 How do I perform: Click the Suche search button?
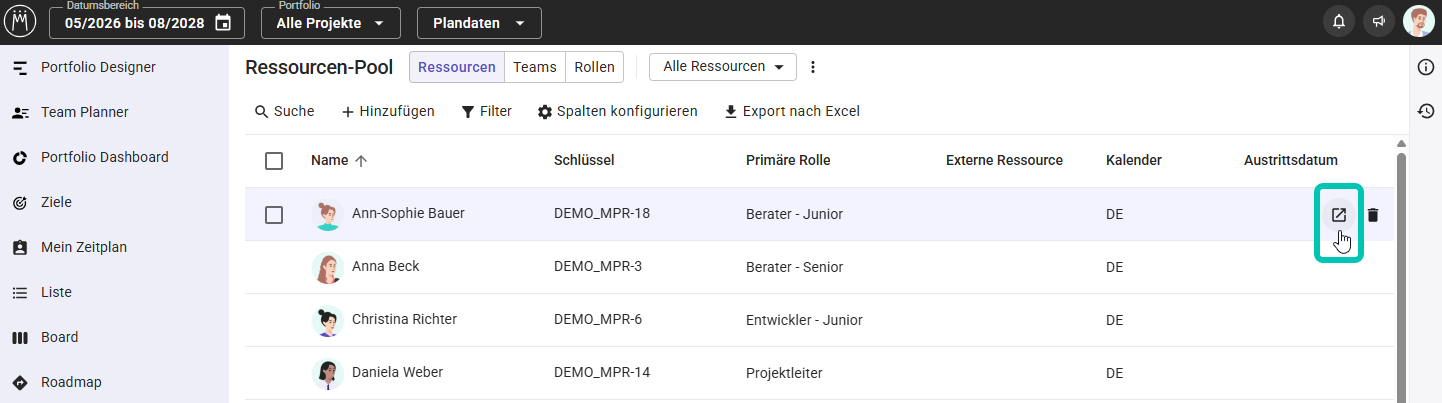pos(285,111)
